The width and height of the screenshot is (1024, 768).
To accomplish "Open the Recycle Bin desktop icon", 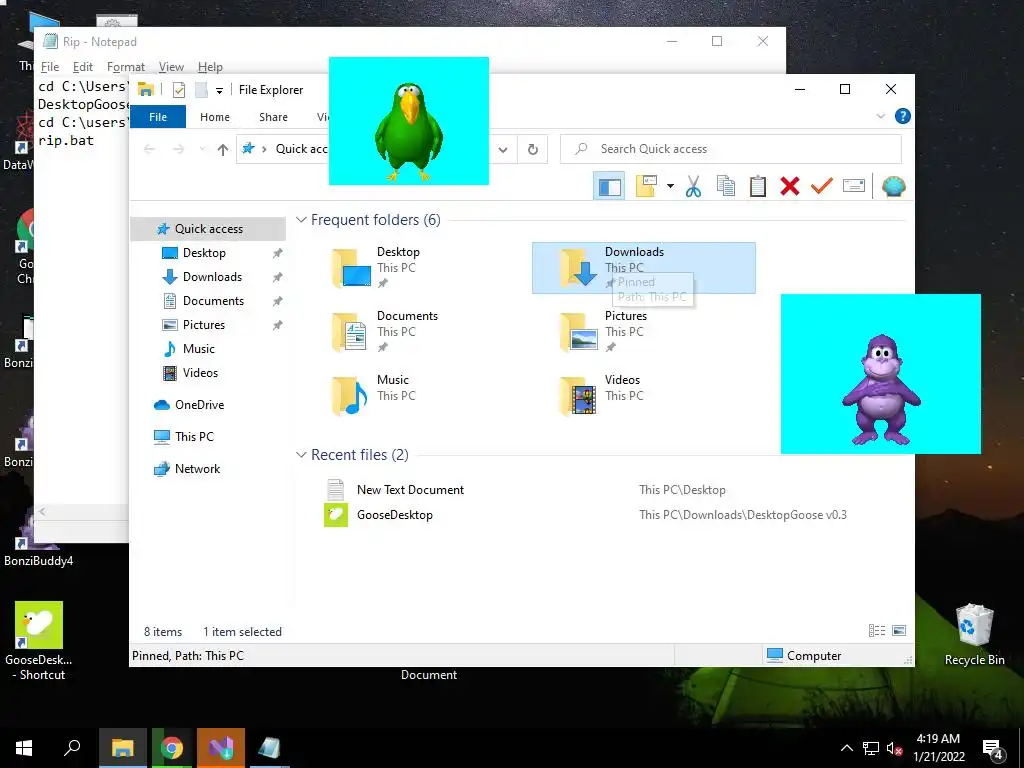I will point(974,634).
